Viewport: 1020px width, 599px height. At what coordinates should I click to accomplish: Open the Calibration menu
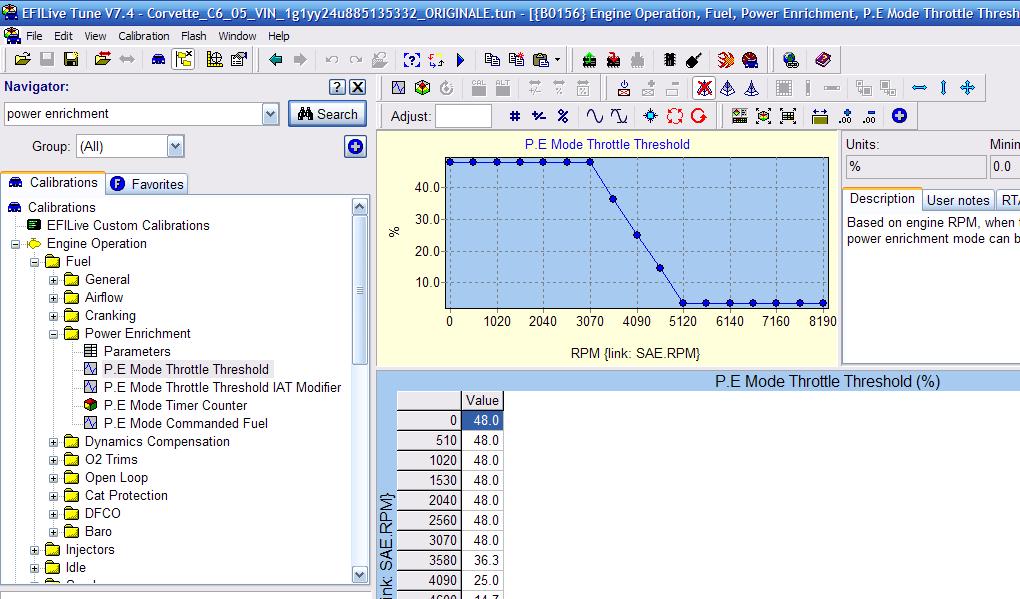(144, 36)
